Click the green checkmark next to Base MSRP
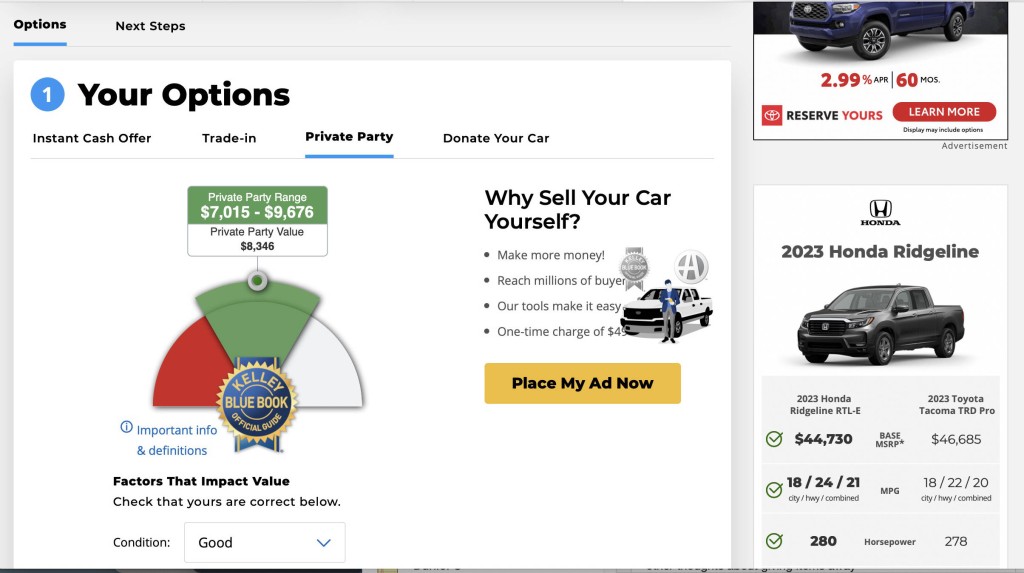This screenshot has width=1024, height=573. [x=774, y=438]
